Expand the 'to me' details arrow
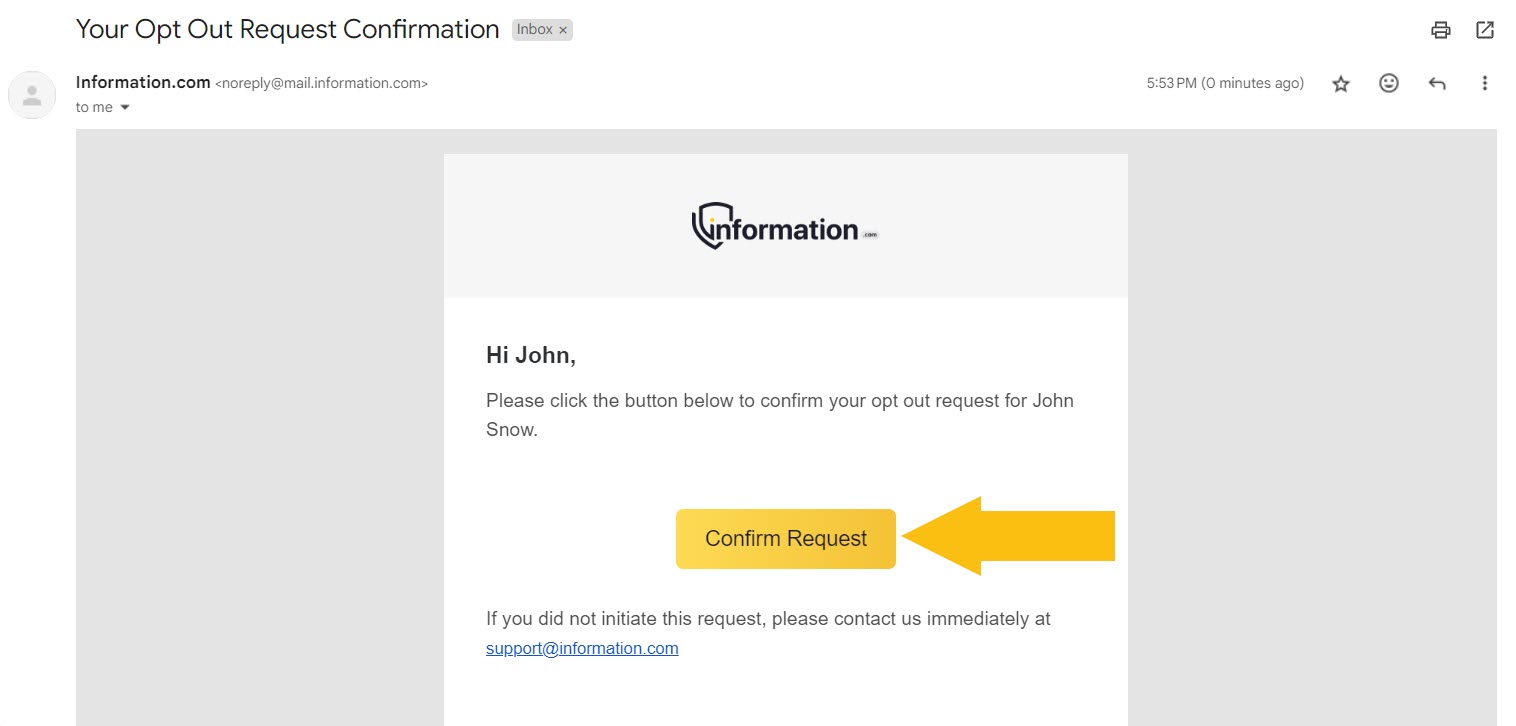Screen dimensions: 1516x726 point(125,107)
